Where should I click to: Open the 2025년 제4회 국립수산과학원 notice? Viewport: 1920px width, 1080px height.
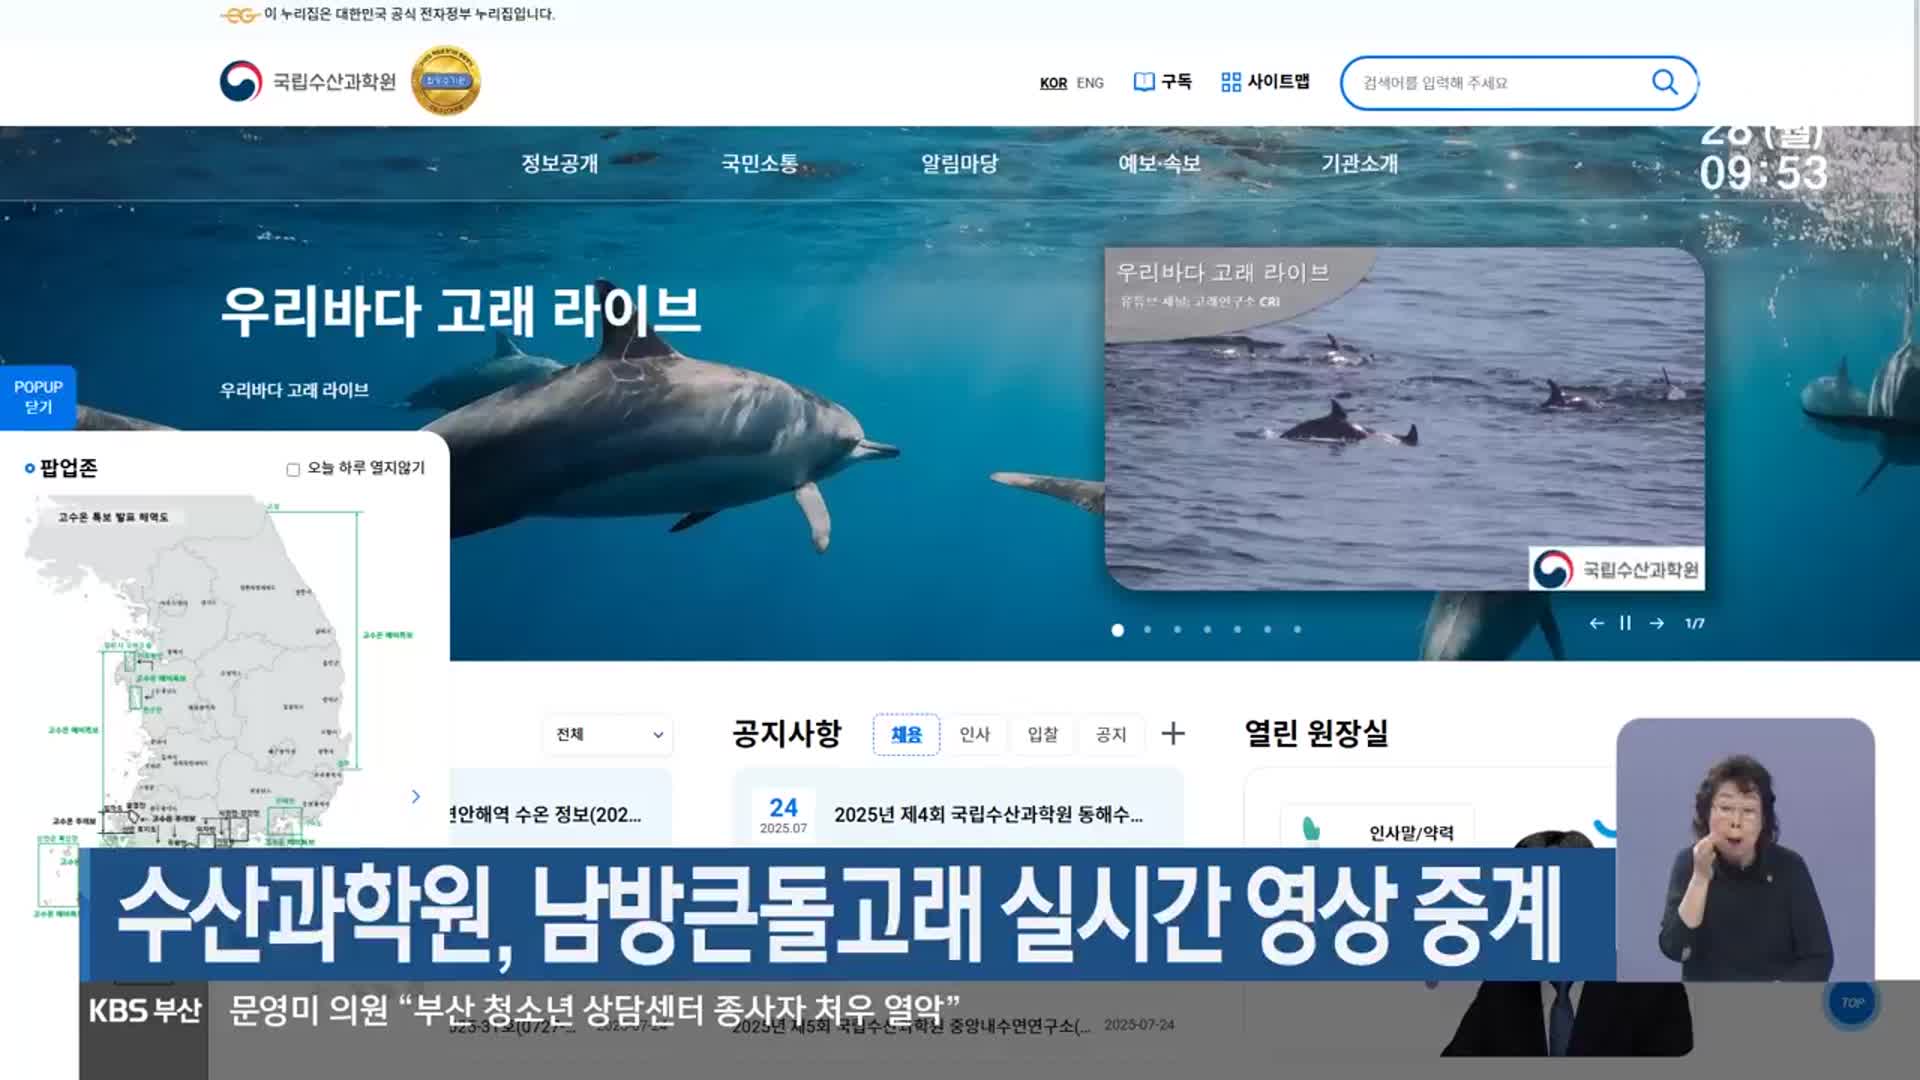988,815
